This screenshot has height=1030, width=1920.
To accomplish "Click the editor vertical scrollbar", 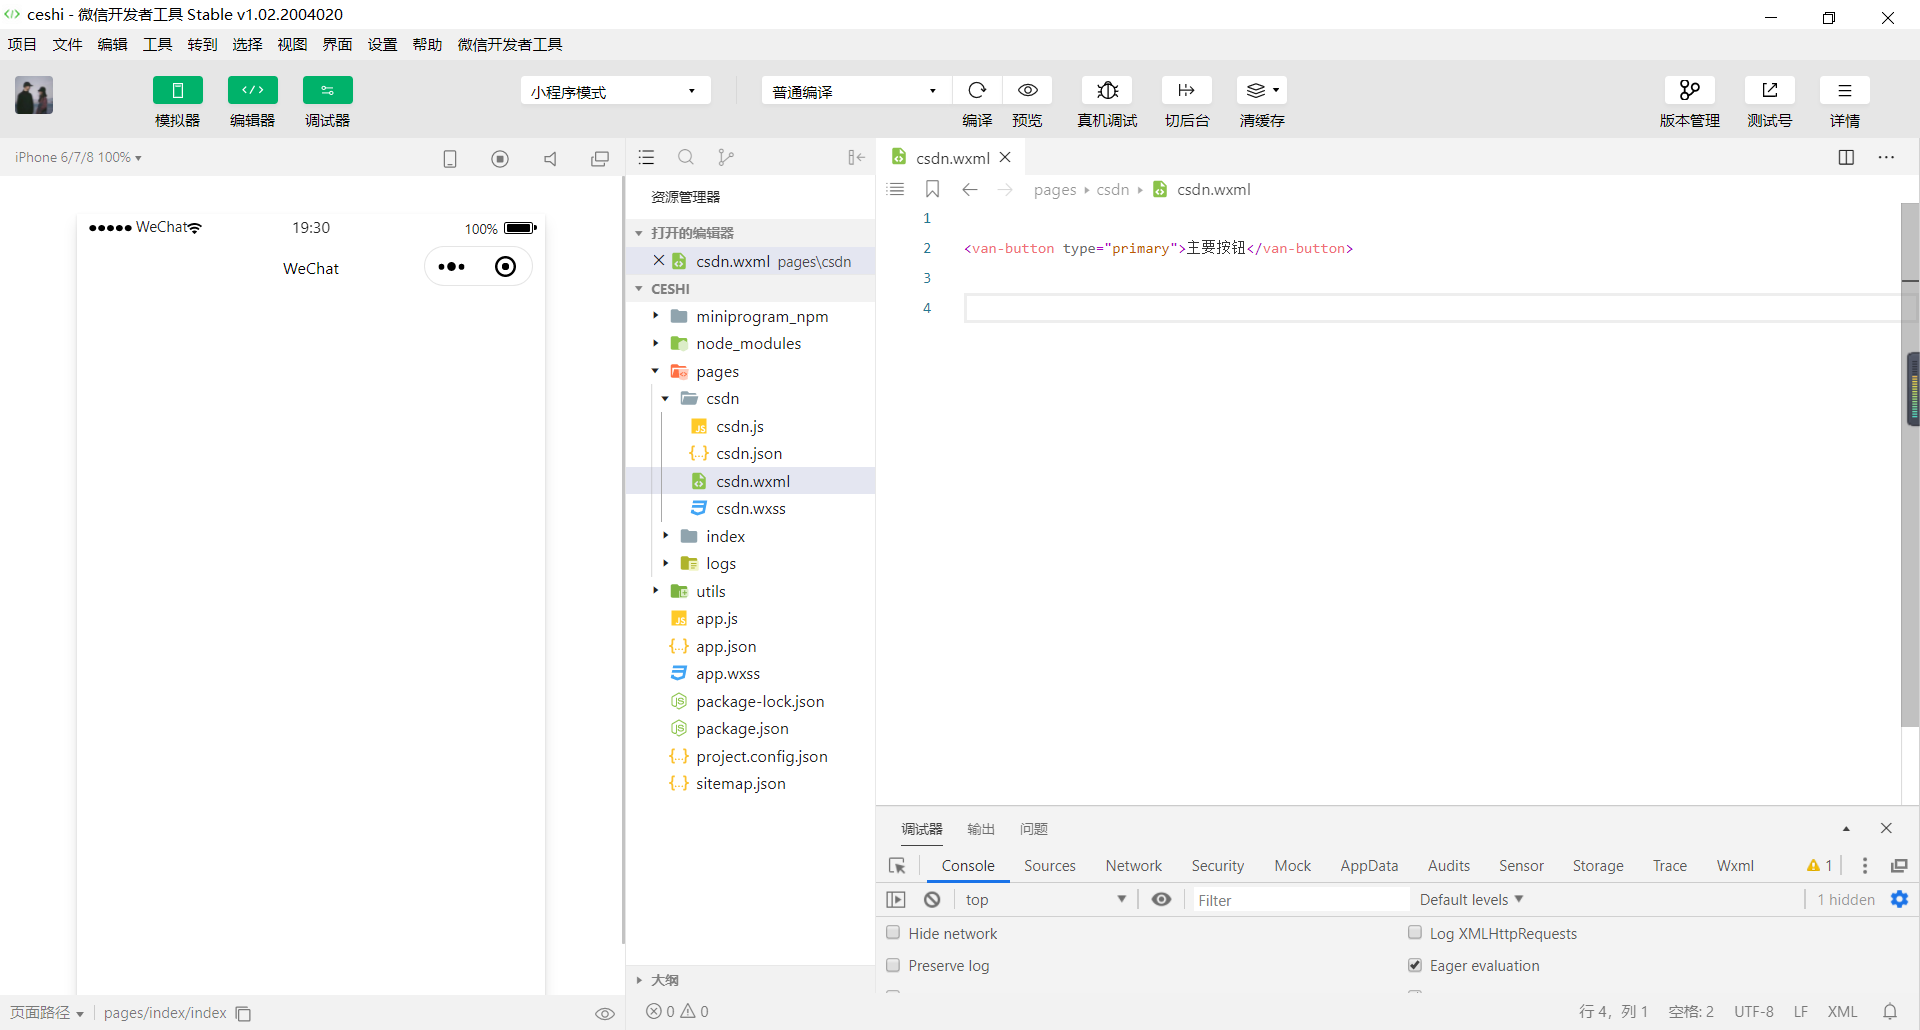I will click(1910, 465).
